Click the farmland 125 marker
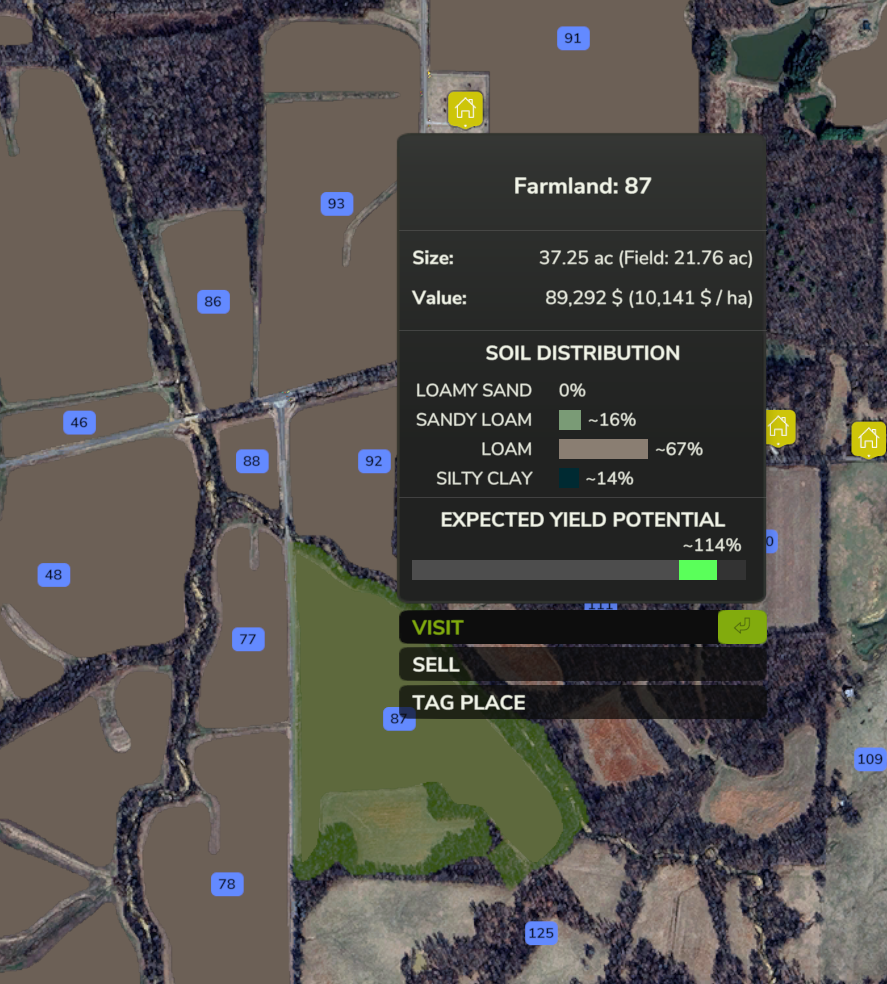887x984 pixels. pyautogui.click(x=540, y=933)
